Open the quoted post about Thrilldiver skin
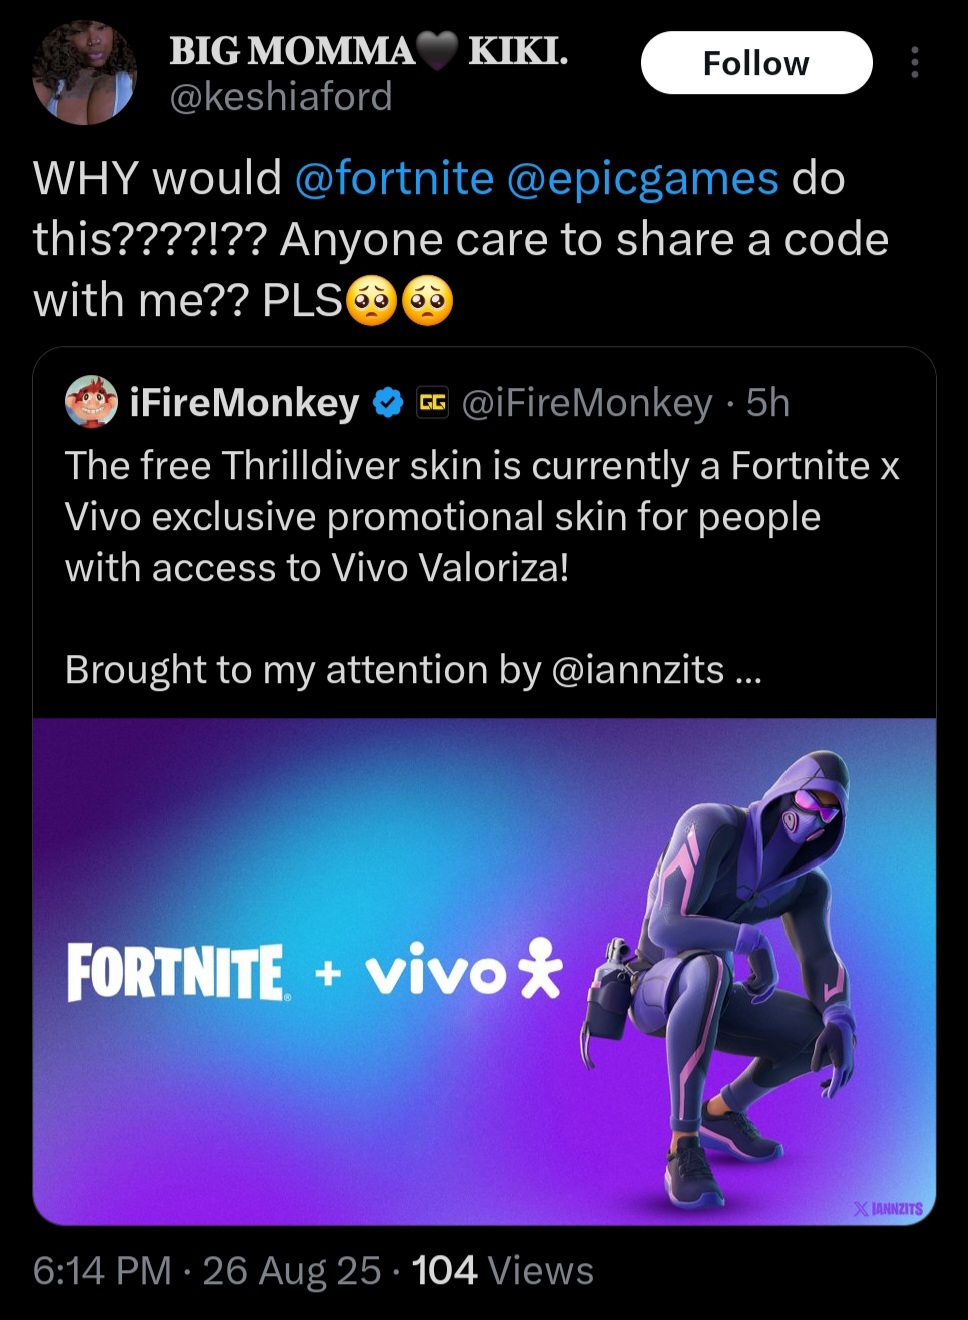The image size is (968, 1320). pyautogui.click(x=482, y=516)
